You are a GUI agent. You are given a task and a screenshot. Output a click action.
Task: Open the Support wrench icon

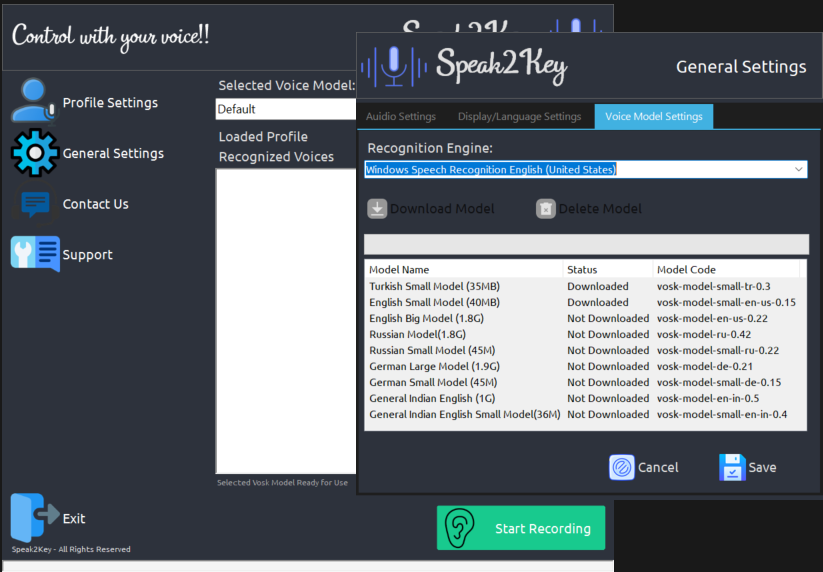(35, 254)
